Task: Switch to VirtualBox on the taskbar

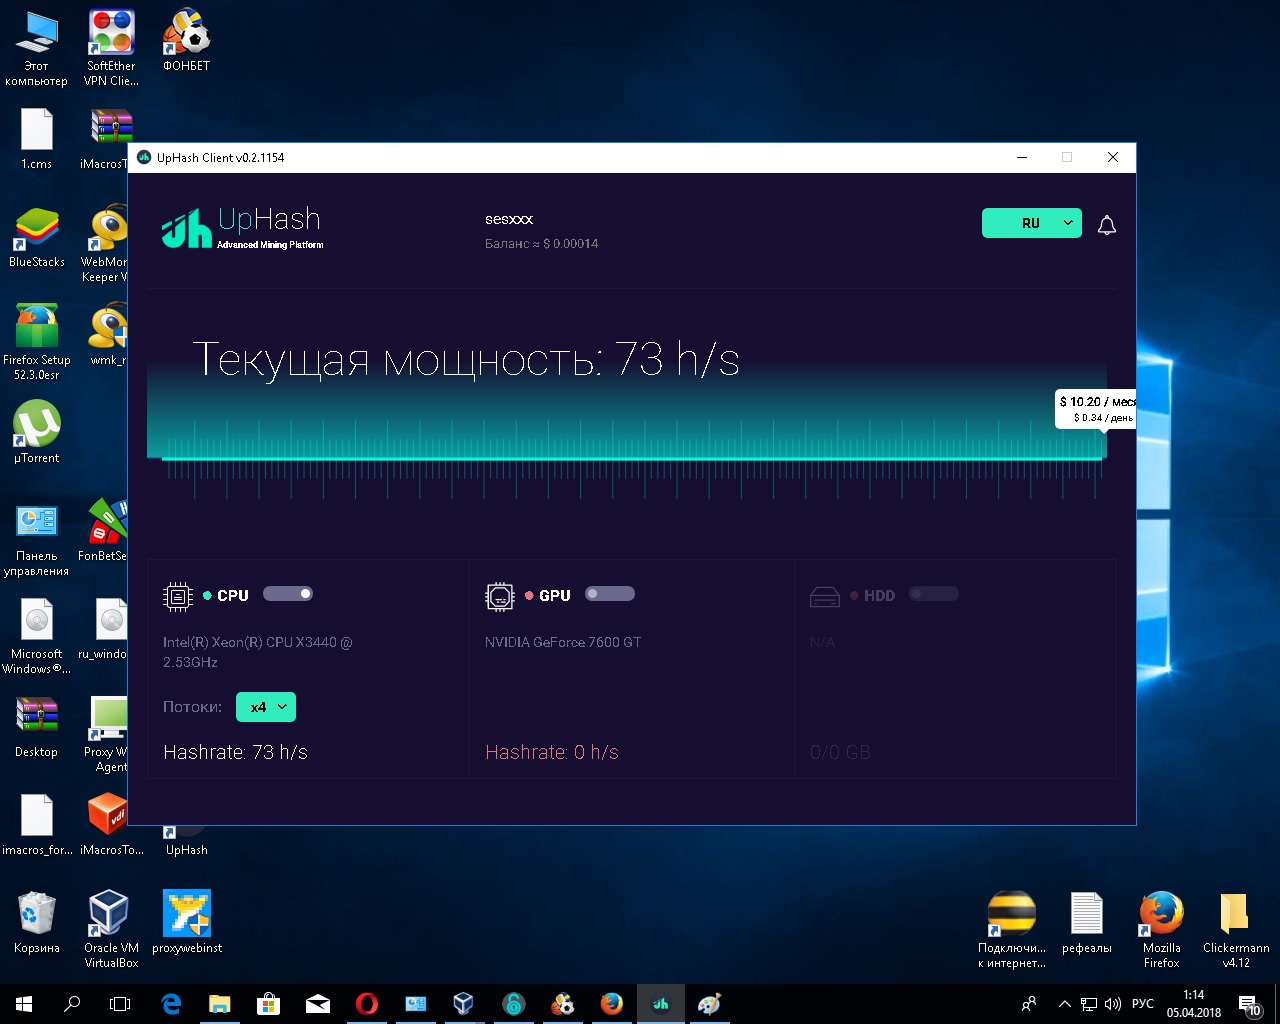Action: 464,1004
